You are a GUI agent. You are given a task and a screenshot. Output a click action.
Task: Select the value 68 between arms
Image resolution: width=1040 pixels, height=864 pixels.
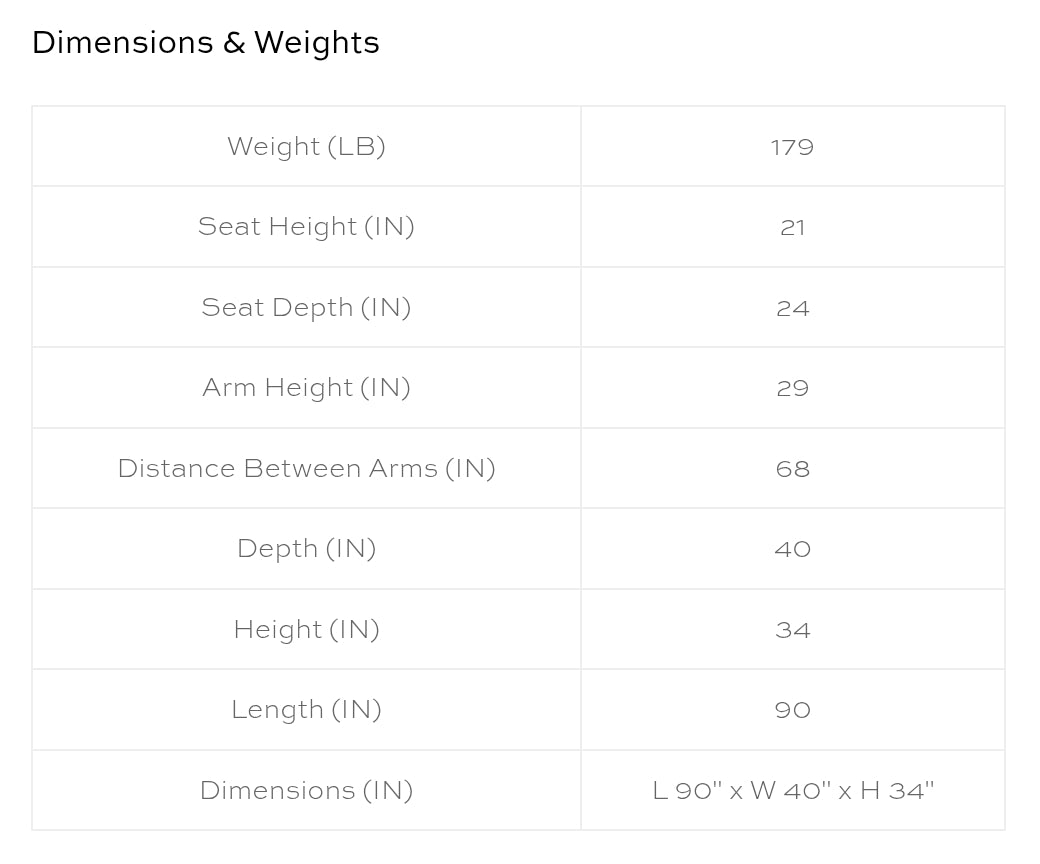(x=792, y=469)
